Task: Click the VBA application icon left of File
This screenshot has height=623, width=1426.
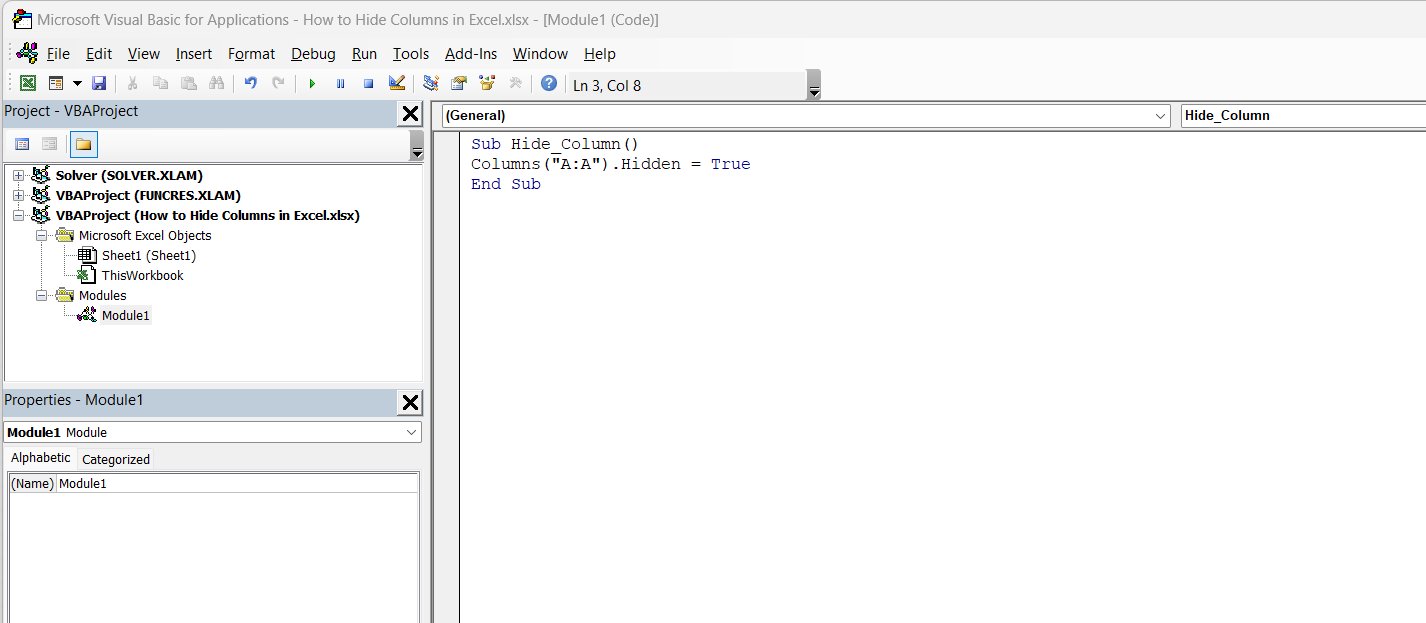Action: 27,53
